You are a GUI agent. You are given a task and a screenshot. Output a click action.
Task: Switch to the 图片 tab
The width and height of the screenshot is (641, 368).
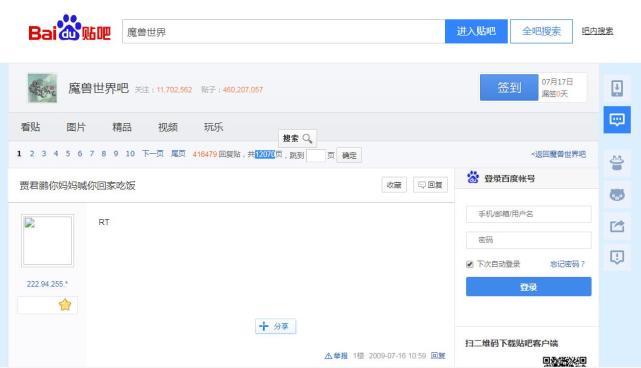coord(76,127)
